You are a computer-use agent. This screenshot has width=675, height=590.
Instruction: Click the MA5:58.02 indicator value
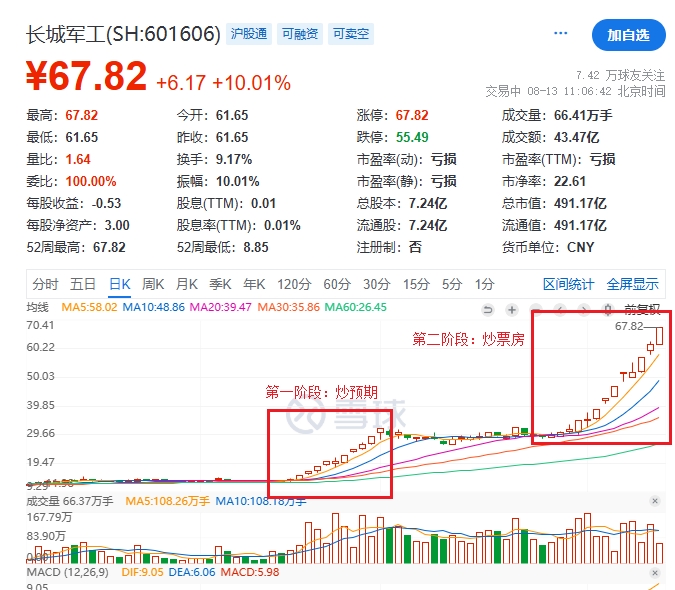pos(89,307)
